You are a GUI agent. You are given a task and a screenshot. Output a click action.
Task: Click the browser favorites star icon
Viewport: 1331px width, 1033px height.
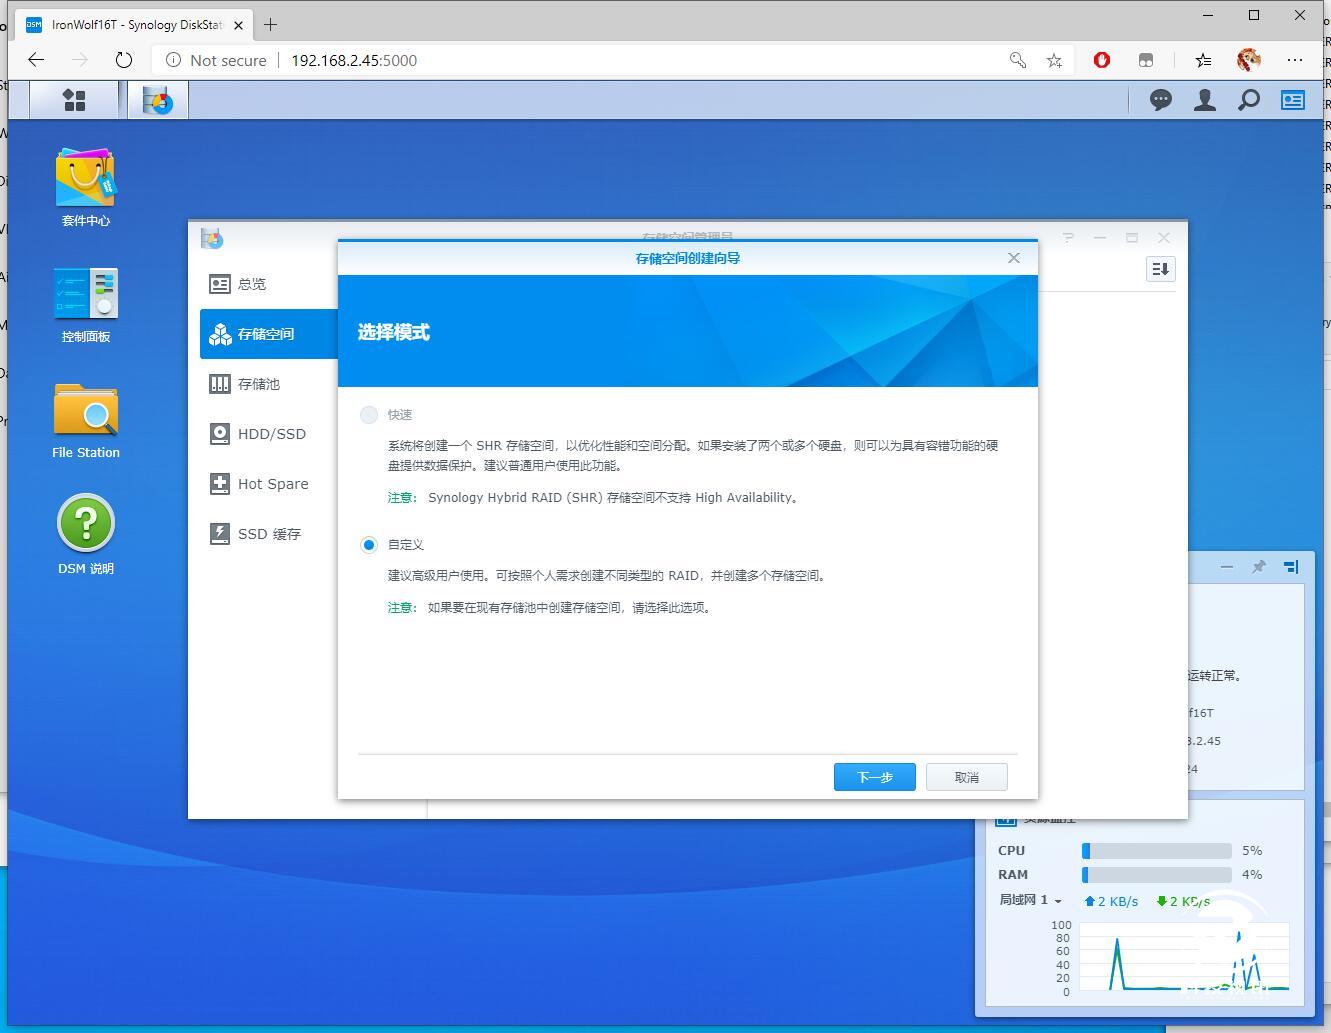pyautogui.click(x=1054, y=60)
